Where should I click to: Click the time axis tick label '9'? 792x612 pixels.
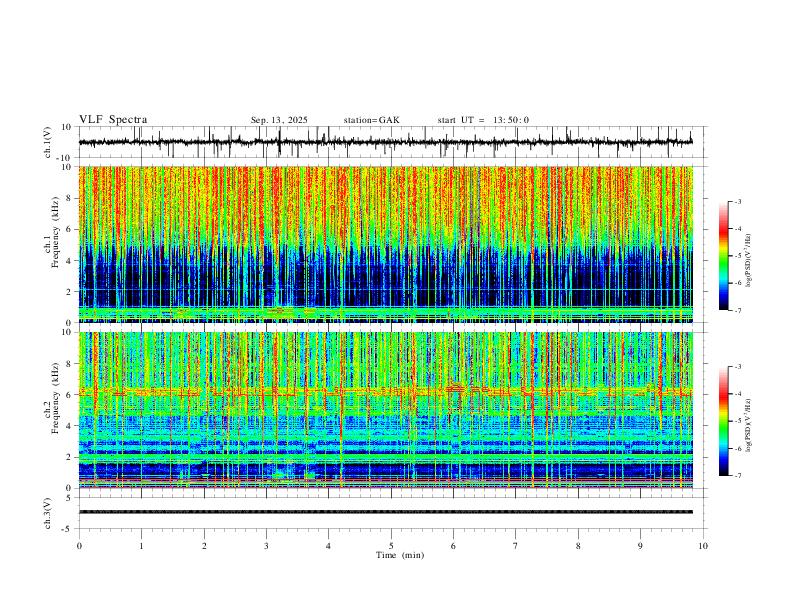(640, 546)
